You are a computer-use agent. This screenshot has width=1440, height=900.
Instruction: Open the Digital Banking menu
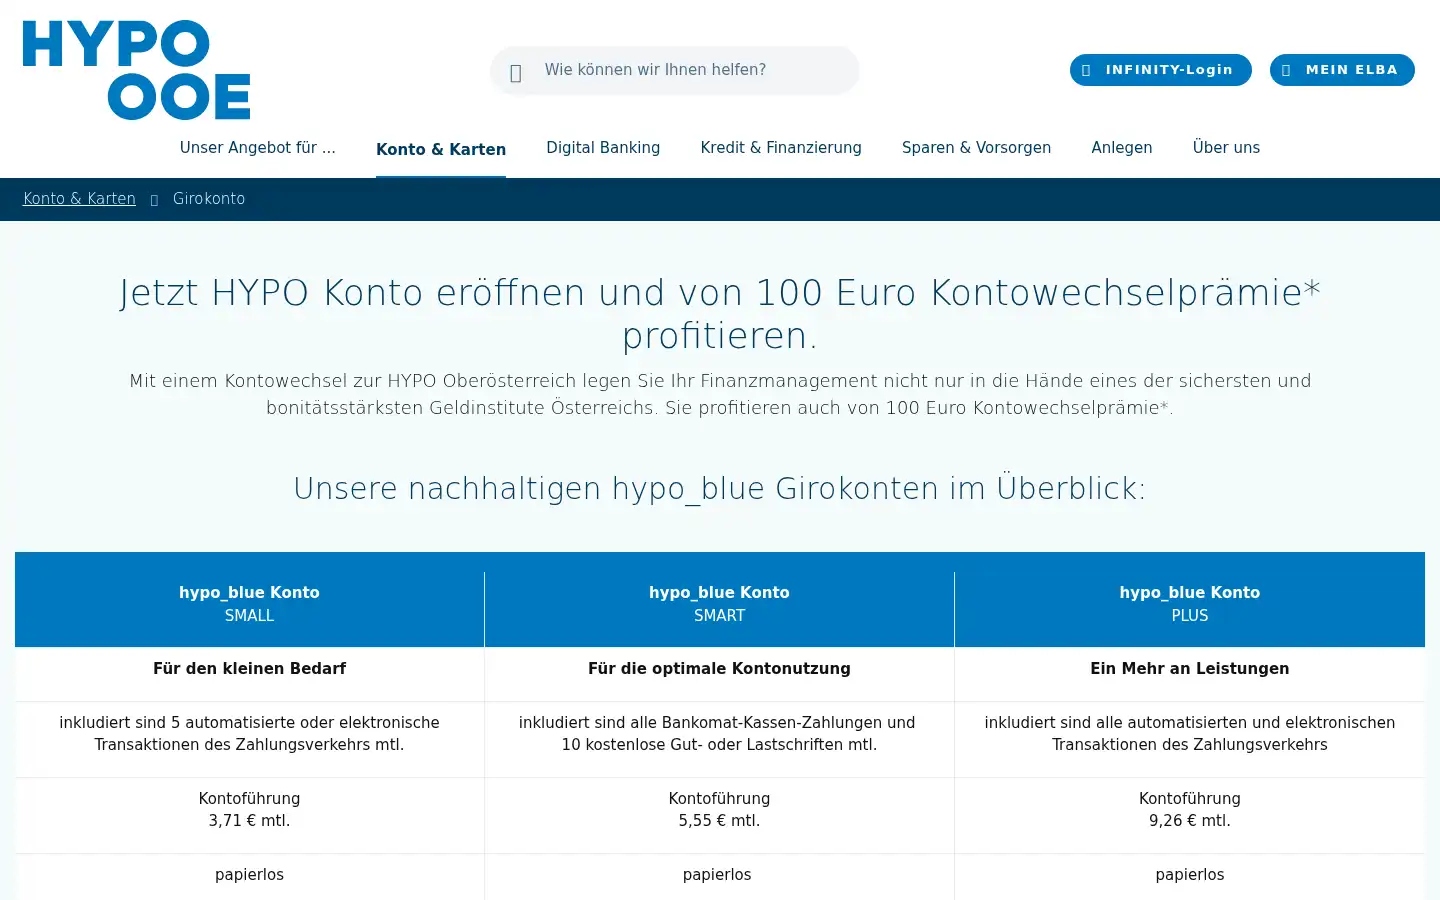tap(603, 148)
